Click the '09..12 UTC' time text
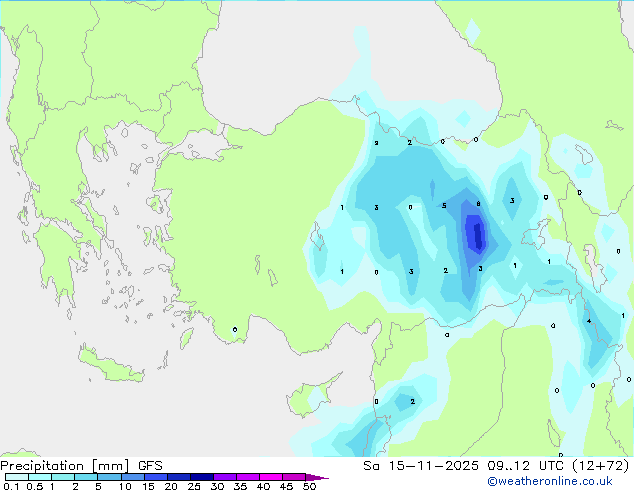 525,466
